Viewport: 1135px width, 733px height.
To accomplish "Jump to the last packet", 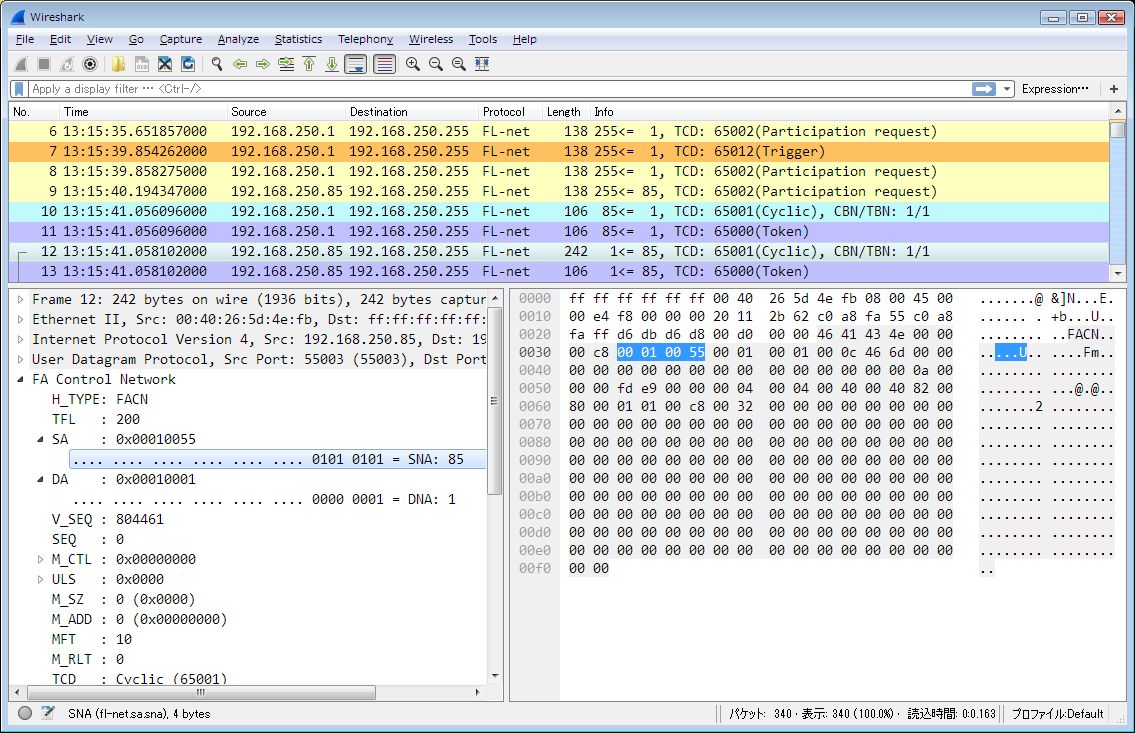I will pyautogui.click(x=332, y=64).
